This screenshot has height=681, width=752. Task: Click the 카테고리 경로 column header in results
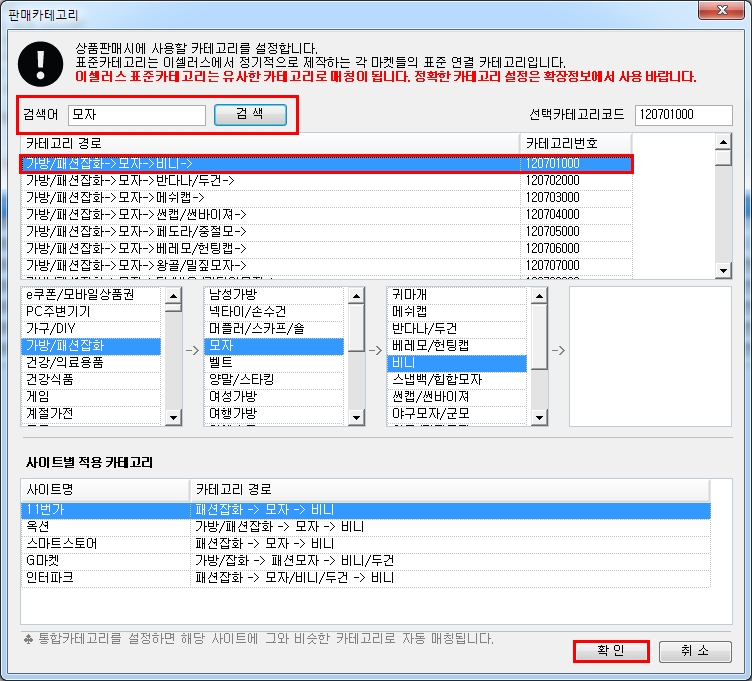tap(270, 144)
